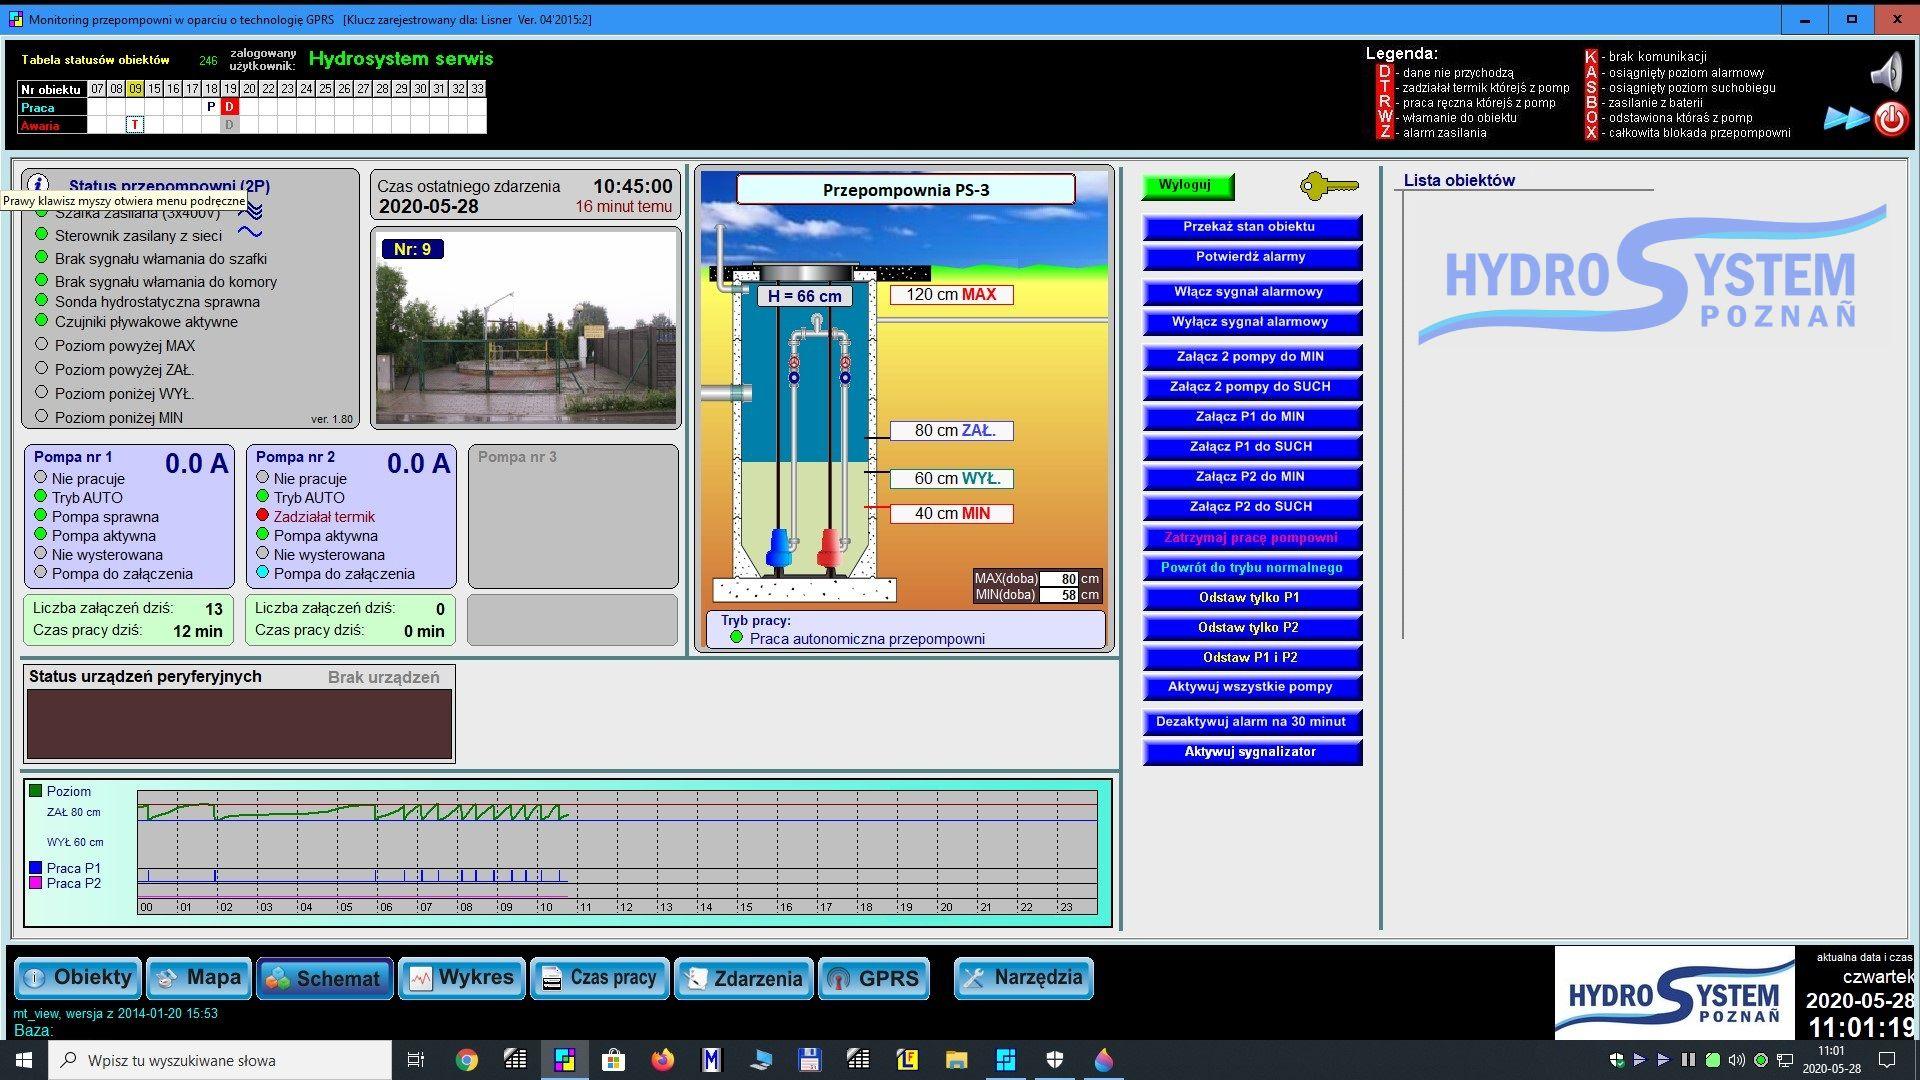Click Załącz 2 pompy do MIN
Viewport: 1920px width, 1080px height.
1251,358
